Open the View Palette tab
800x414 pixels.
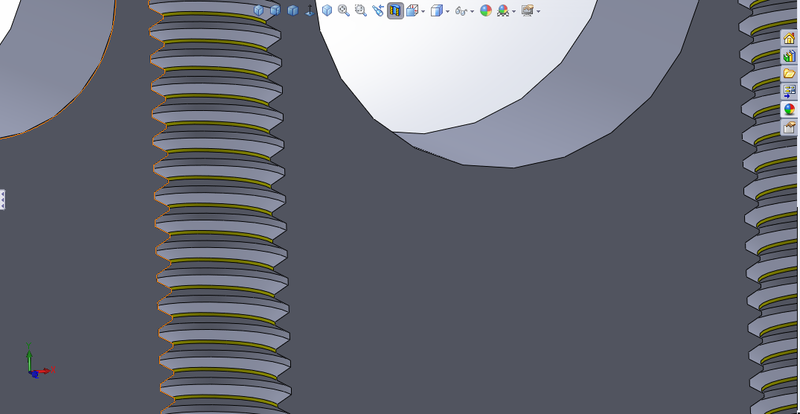pyautogui.click(x=789, y=92)
